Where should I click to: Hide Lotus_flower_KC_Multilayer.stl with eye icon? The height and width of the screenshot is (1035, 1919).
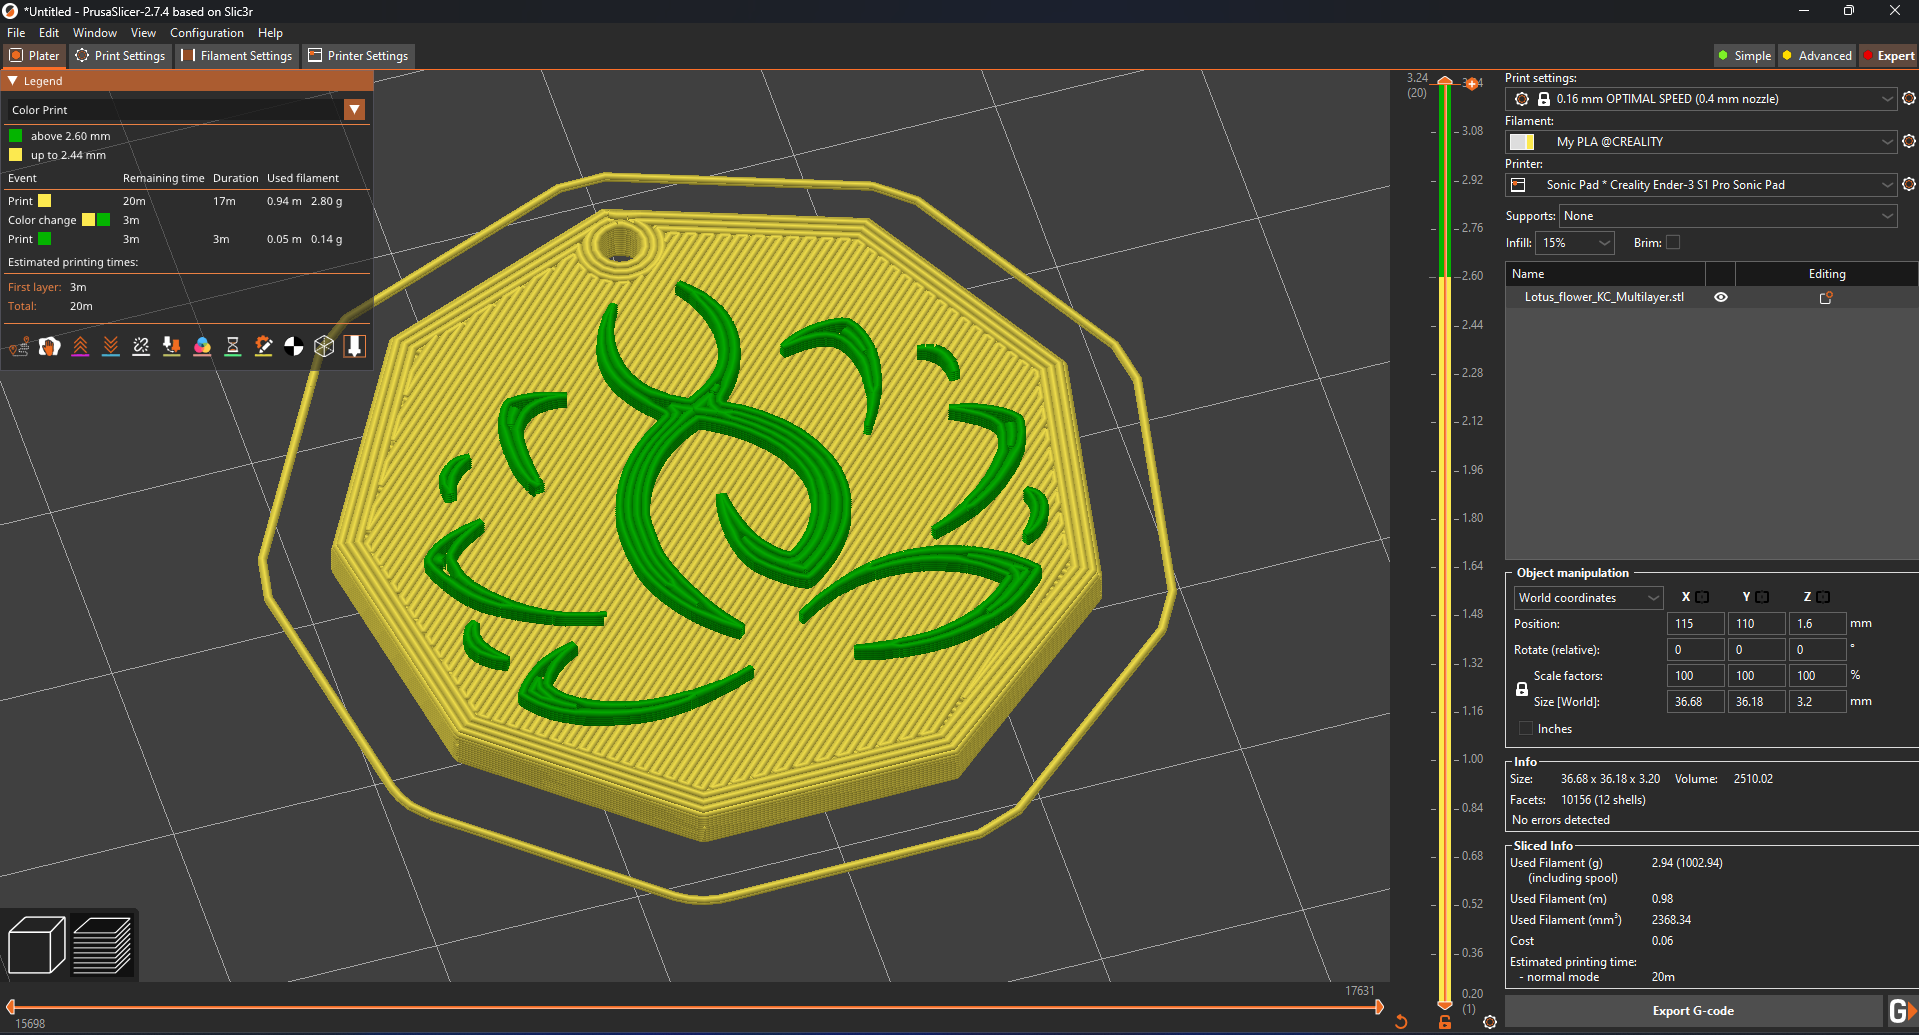[x=1721, y=297]
